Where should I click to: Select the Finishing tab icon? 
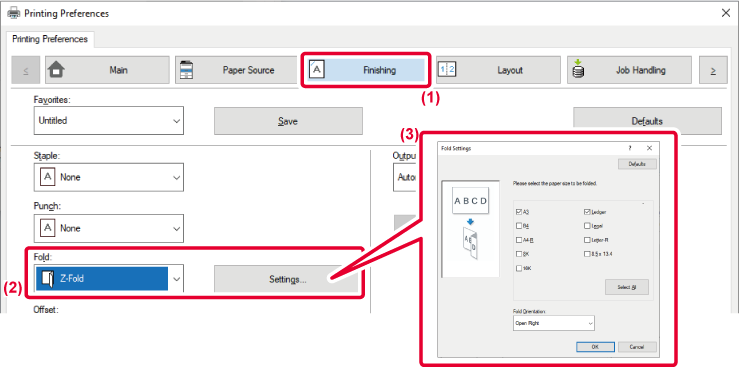pyautogui.click(x=317, y=70)
